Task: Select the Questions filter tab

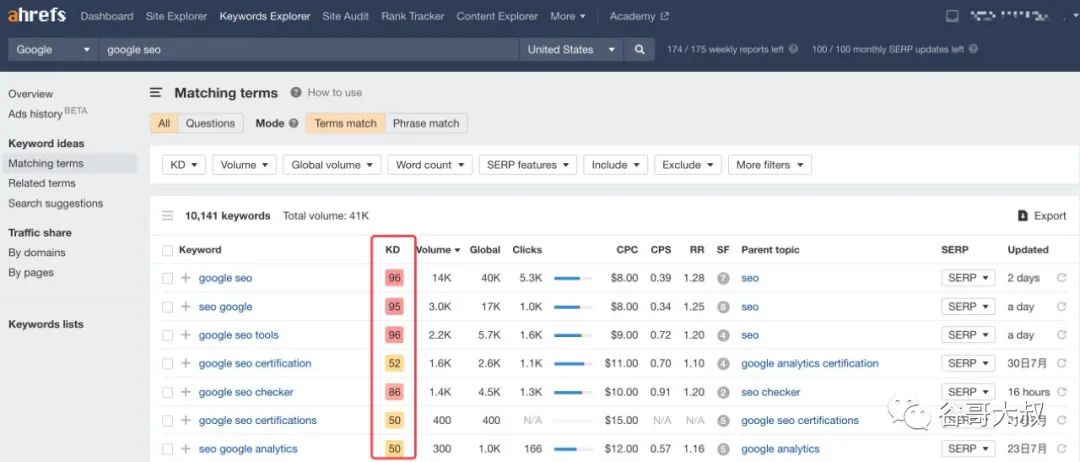Action: point(210,123)
